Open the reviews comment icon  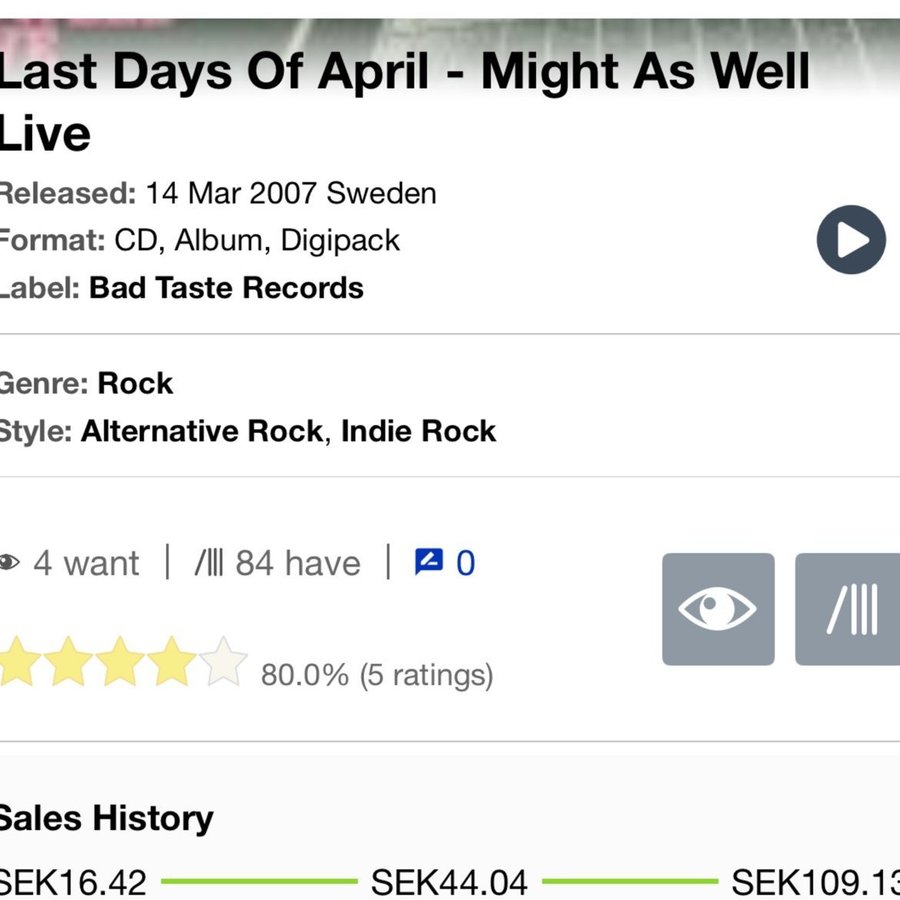coord(429,562)
